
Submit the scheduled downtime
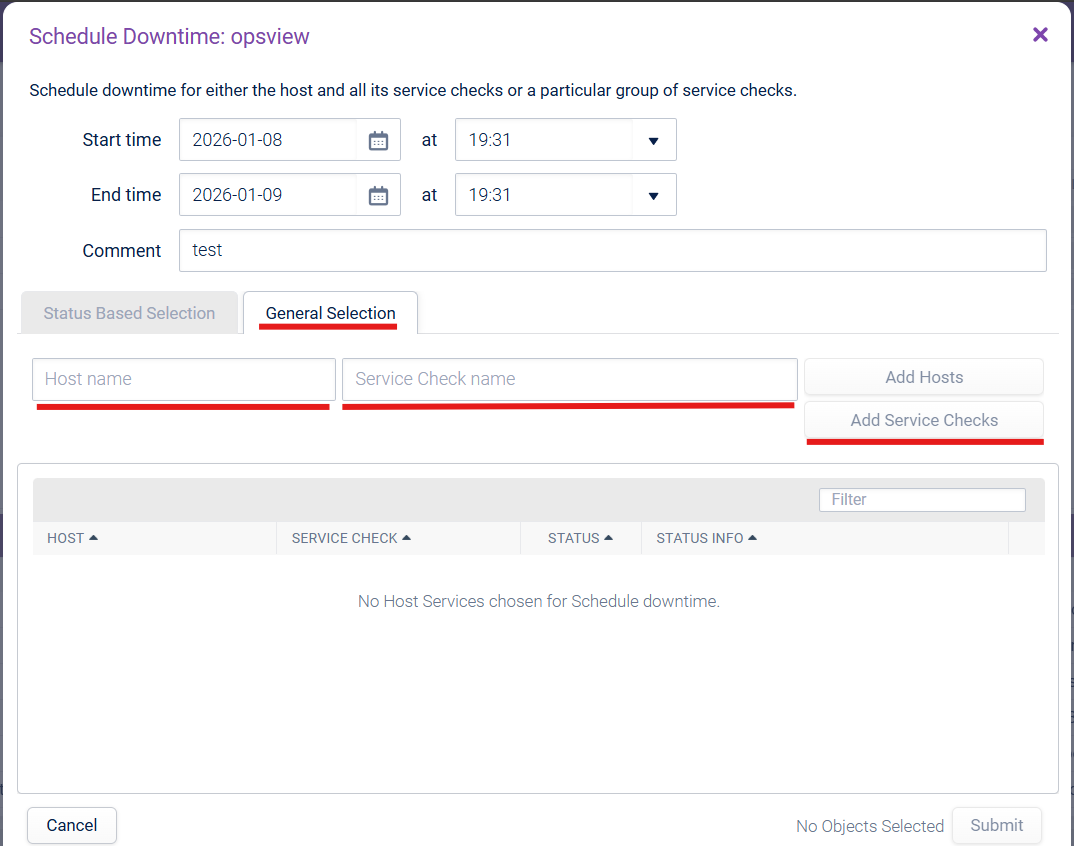(x=996, y=825)
